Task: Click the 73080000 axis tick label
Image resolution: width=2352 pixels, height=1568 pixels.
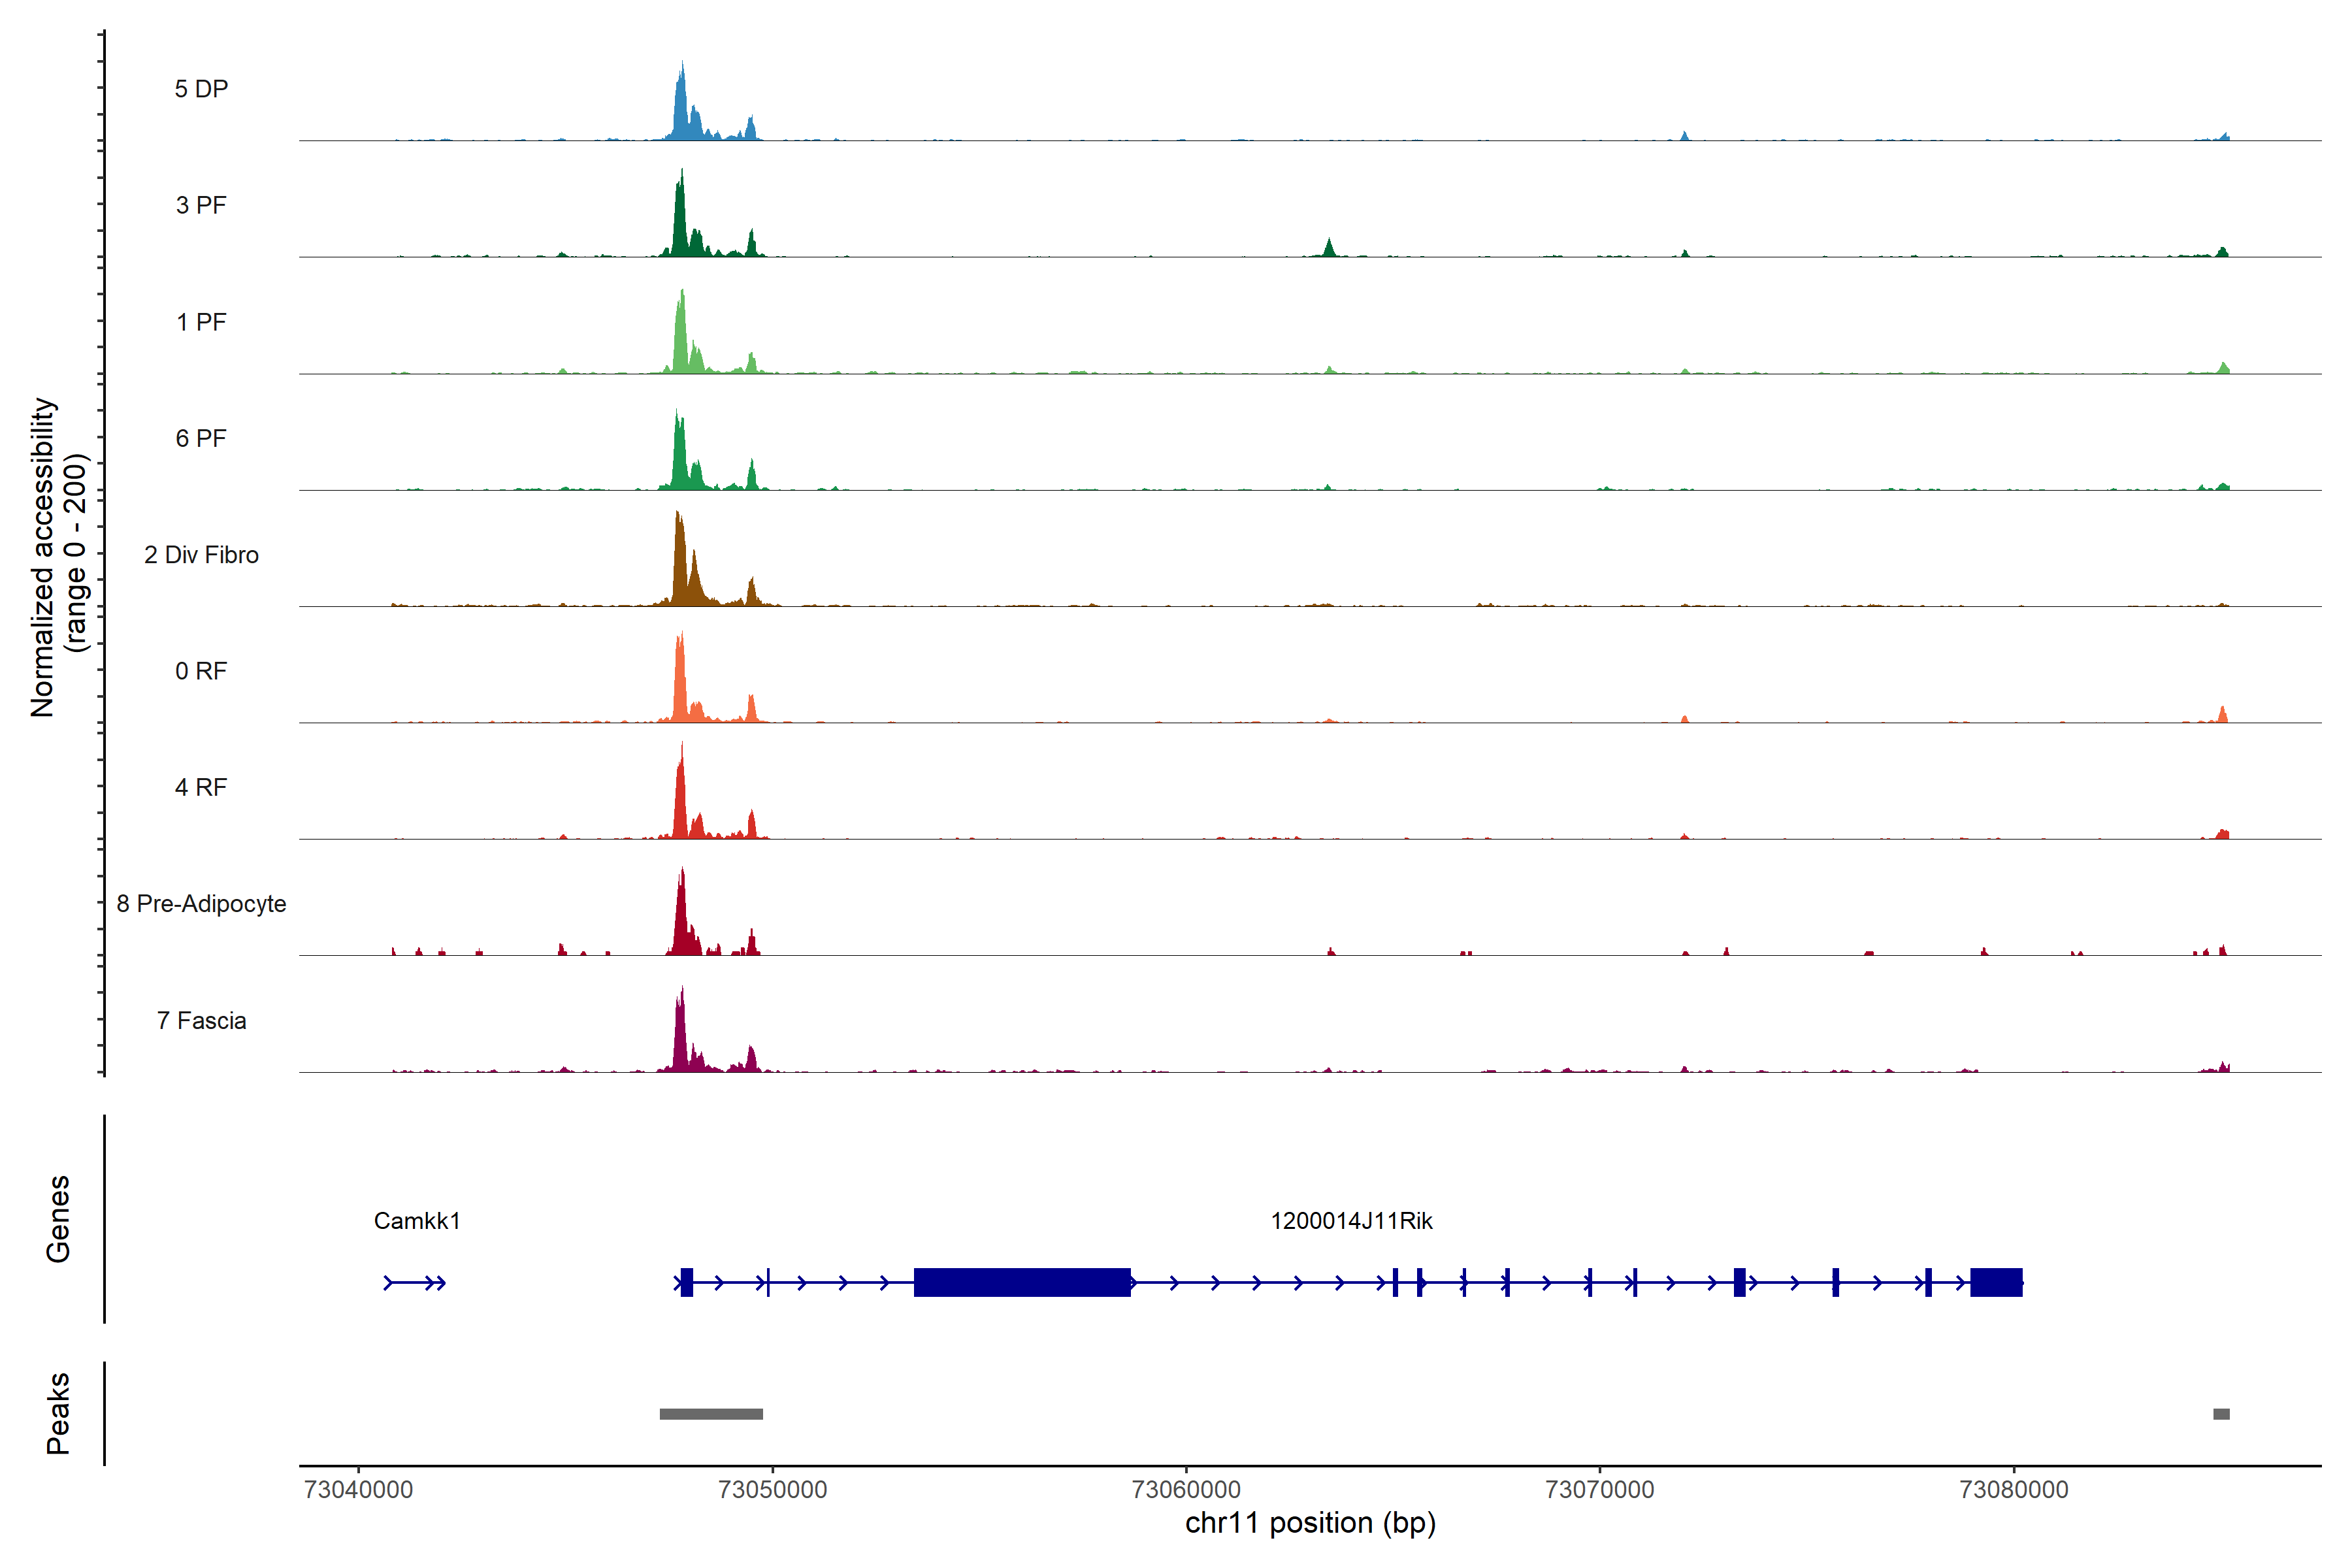Action: pos(2014,1489)
